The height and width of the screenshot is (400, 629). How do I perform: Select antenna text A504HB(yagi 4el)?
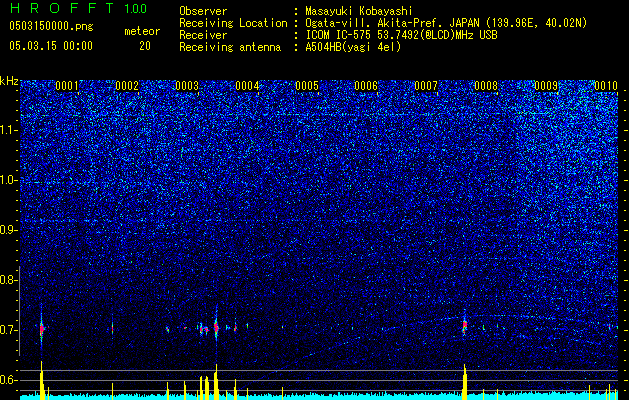tap(353, 47)
